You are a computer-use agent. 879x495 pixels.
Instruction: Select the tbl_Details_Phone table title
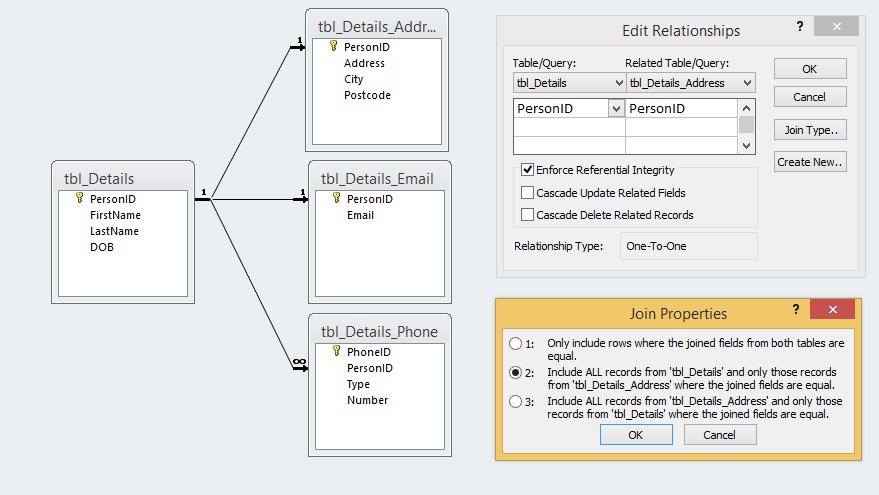[x=380, y=332]
